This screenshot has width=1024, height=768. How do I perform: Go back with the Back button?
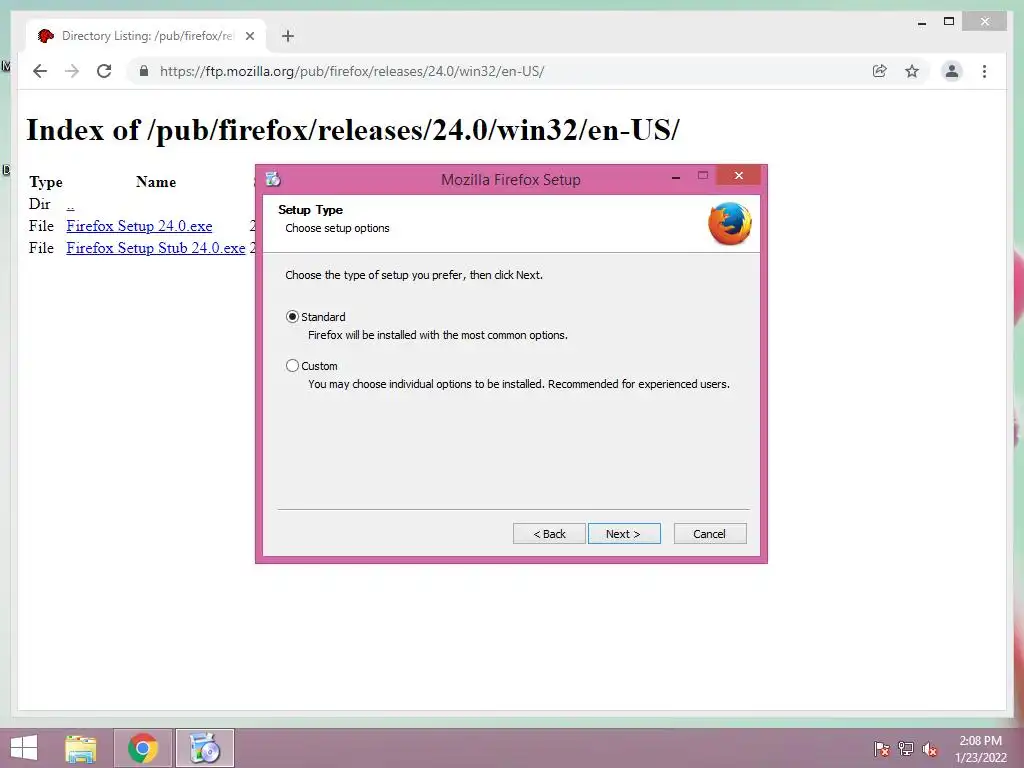(x=549, y=534)
